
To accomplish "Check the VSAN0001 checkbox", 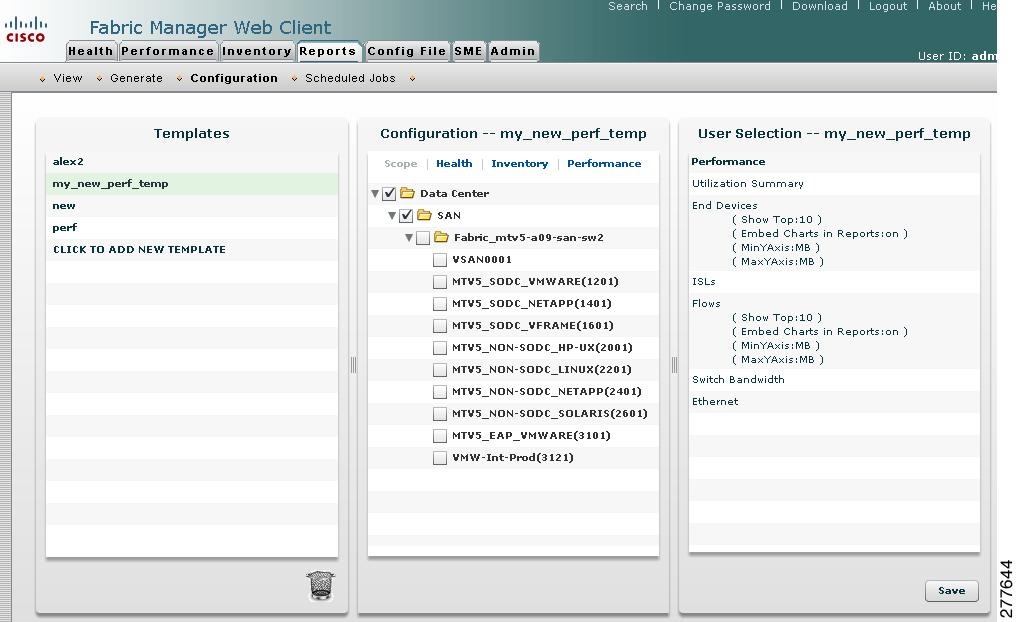I will point(439,259).
